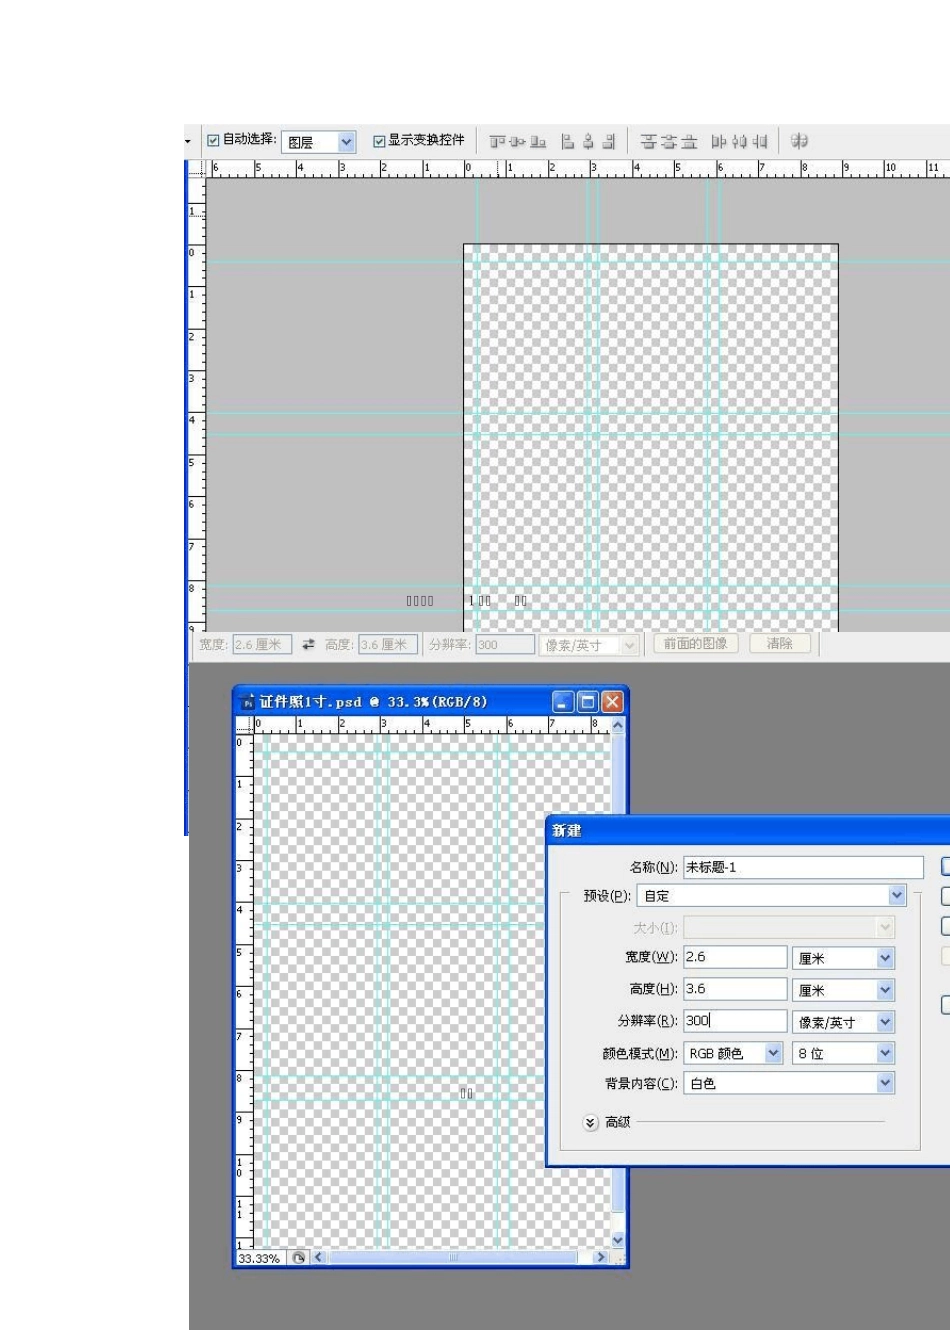
Task: Click the Align horizontal centers icon
Action: pyautogui.click(x=588, y=142)
